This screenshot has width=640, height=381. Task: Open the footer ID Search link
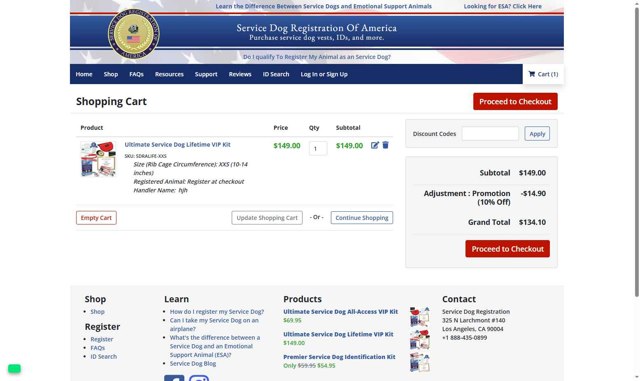[104, 356]
